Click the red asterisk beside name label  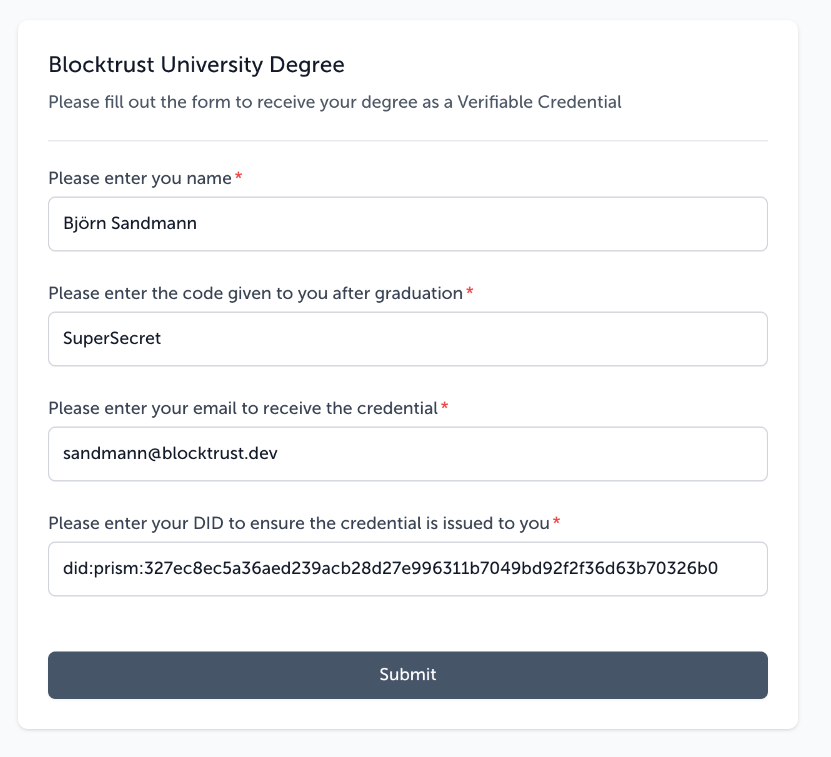[238, 176]
